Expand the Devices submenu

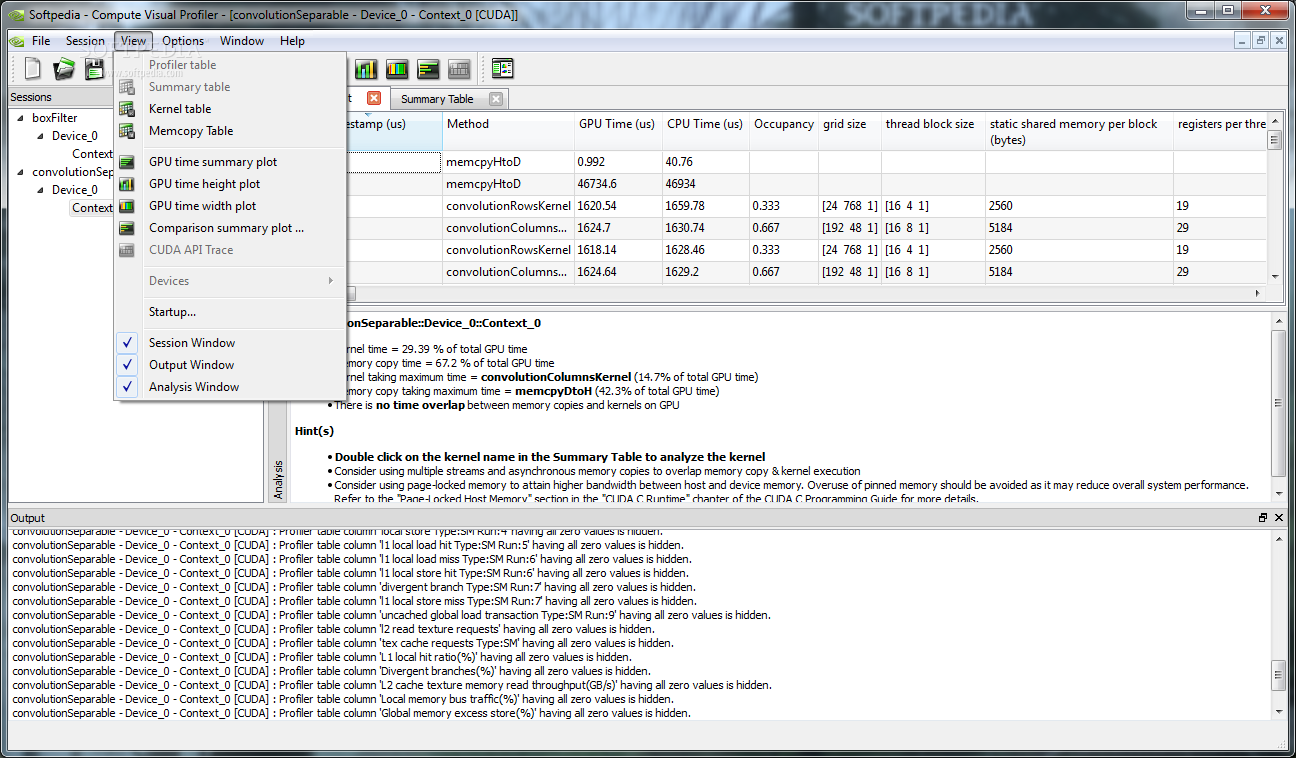coord(231,281)
